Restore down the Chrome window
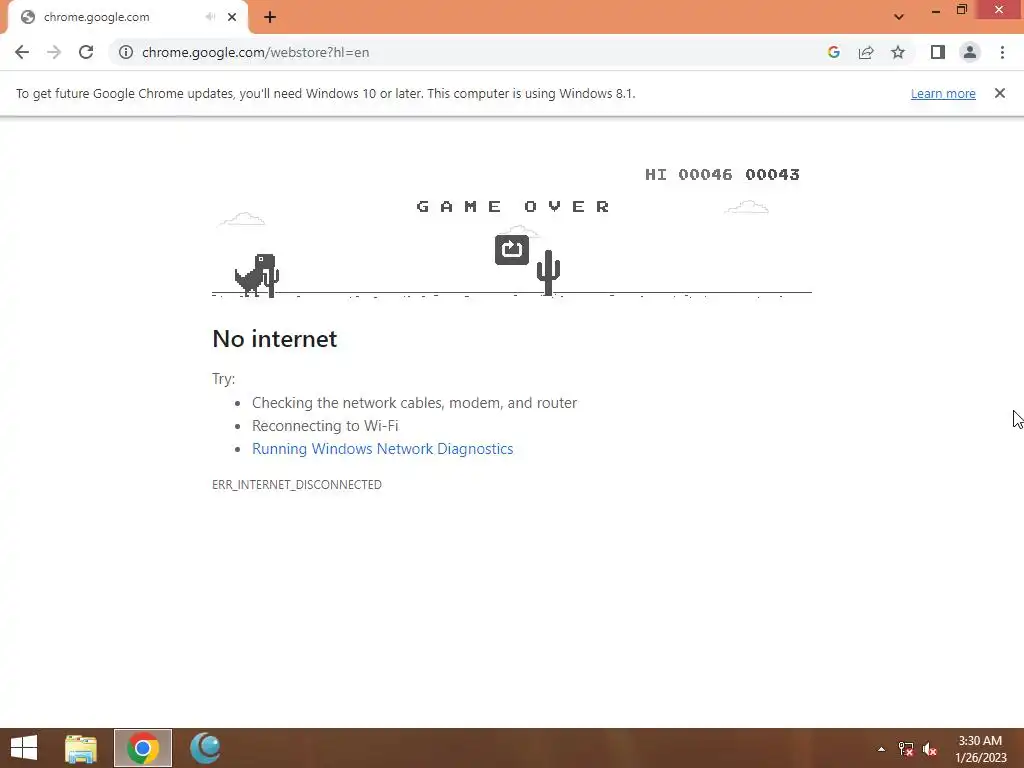 pyautogui.click(x=961, y=10)
